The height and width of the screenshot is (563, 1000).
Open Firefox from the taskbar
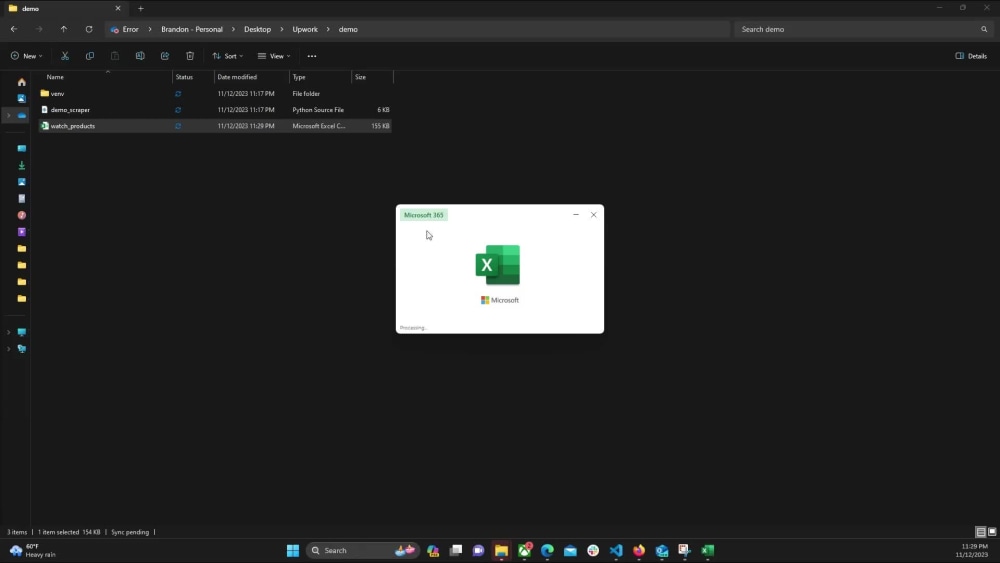(x=639, y=550)
